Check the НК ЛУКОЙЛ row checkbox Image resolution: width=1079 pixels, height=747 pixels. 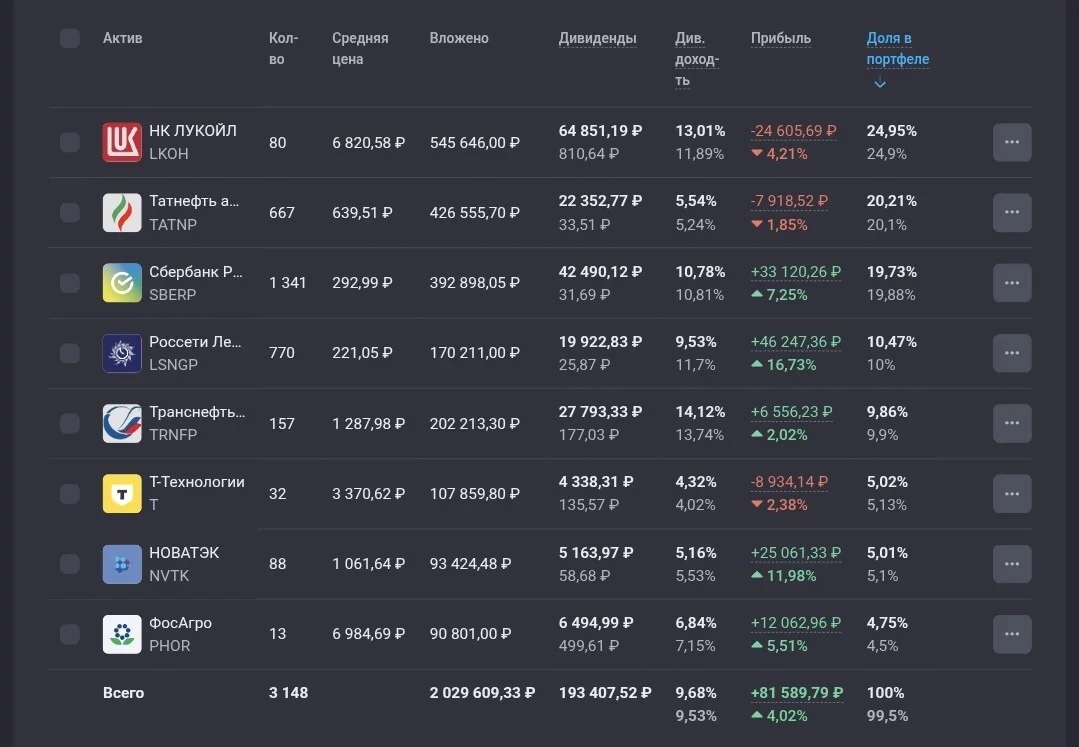tap(70, 142)
